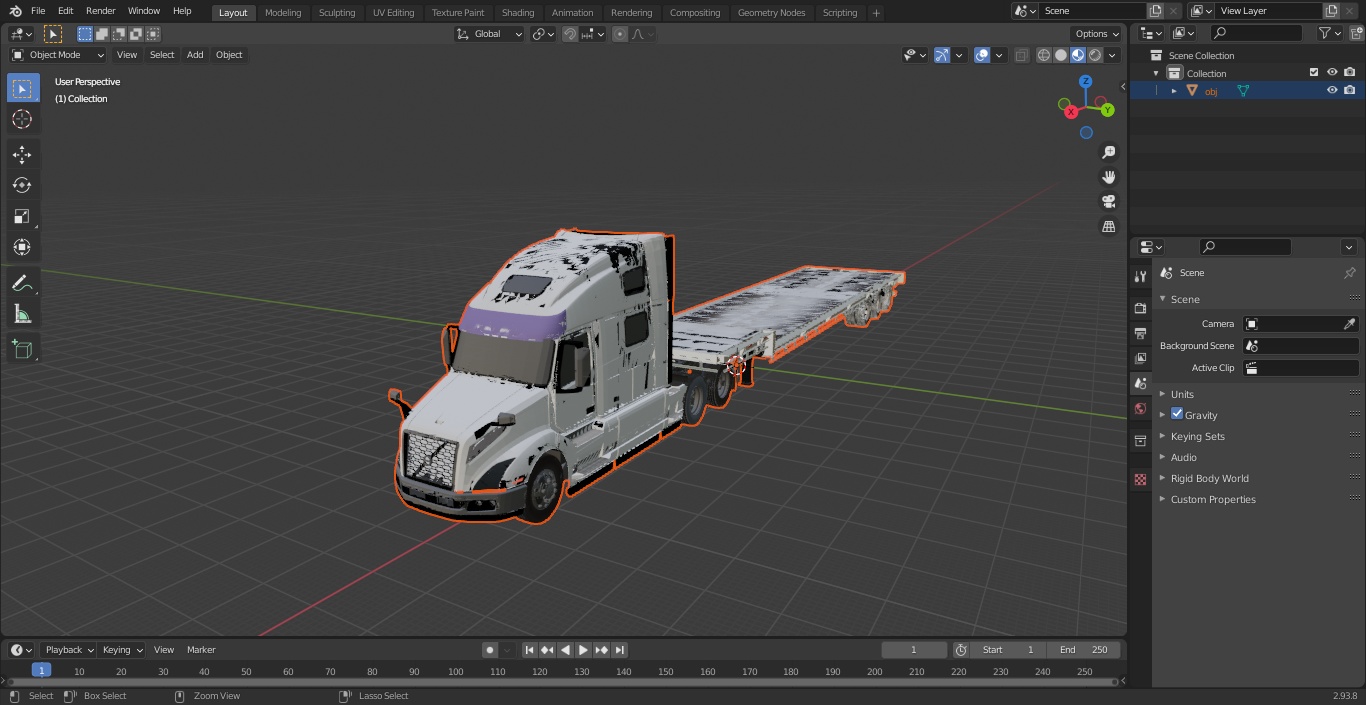Open the File menu

tap(38, 11)
